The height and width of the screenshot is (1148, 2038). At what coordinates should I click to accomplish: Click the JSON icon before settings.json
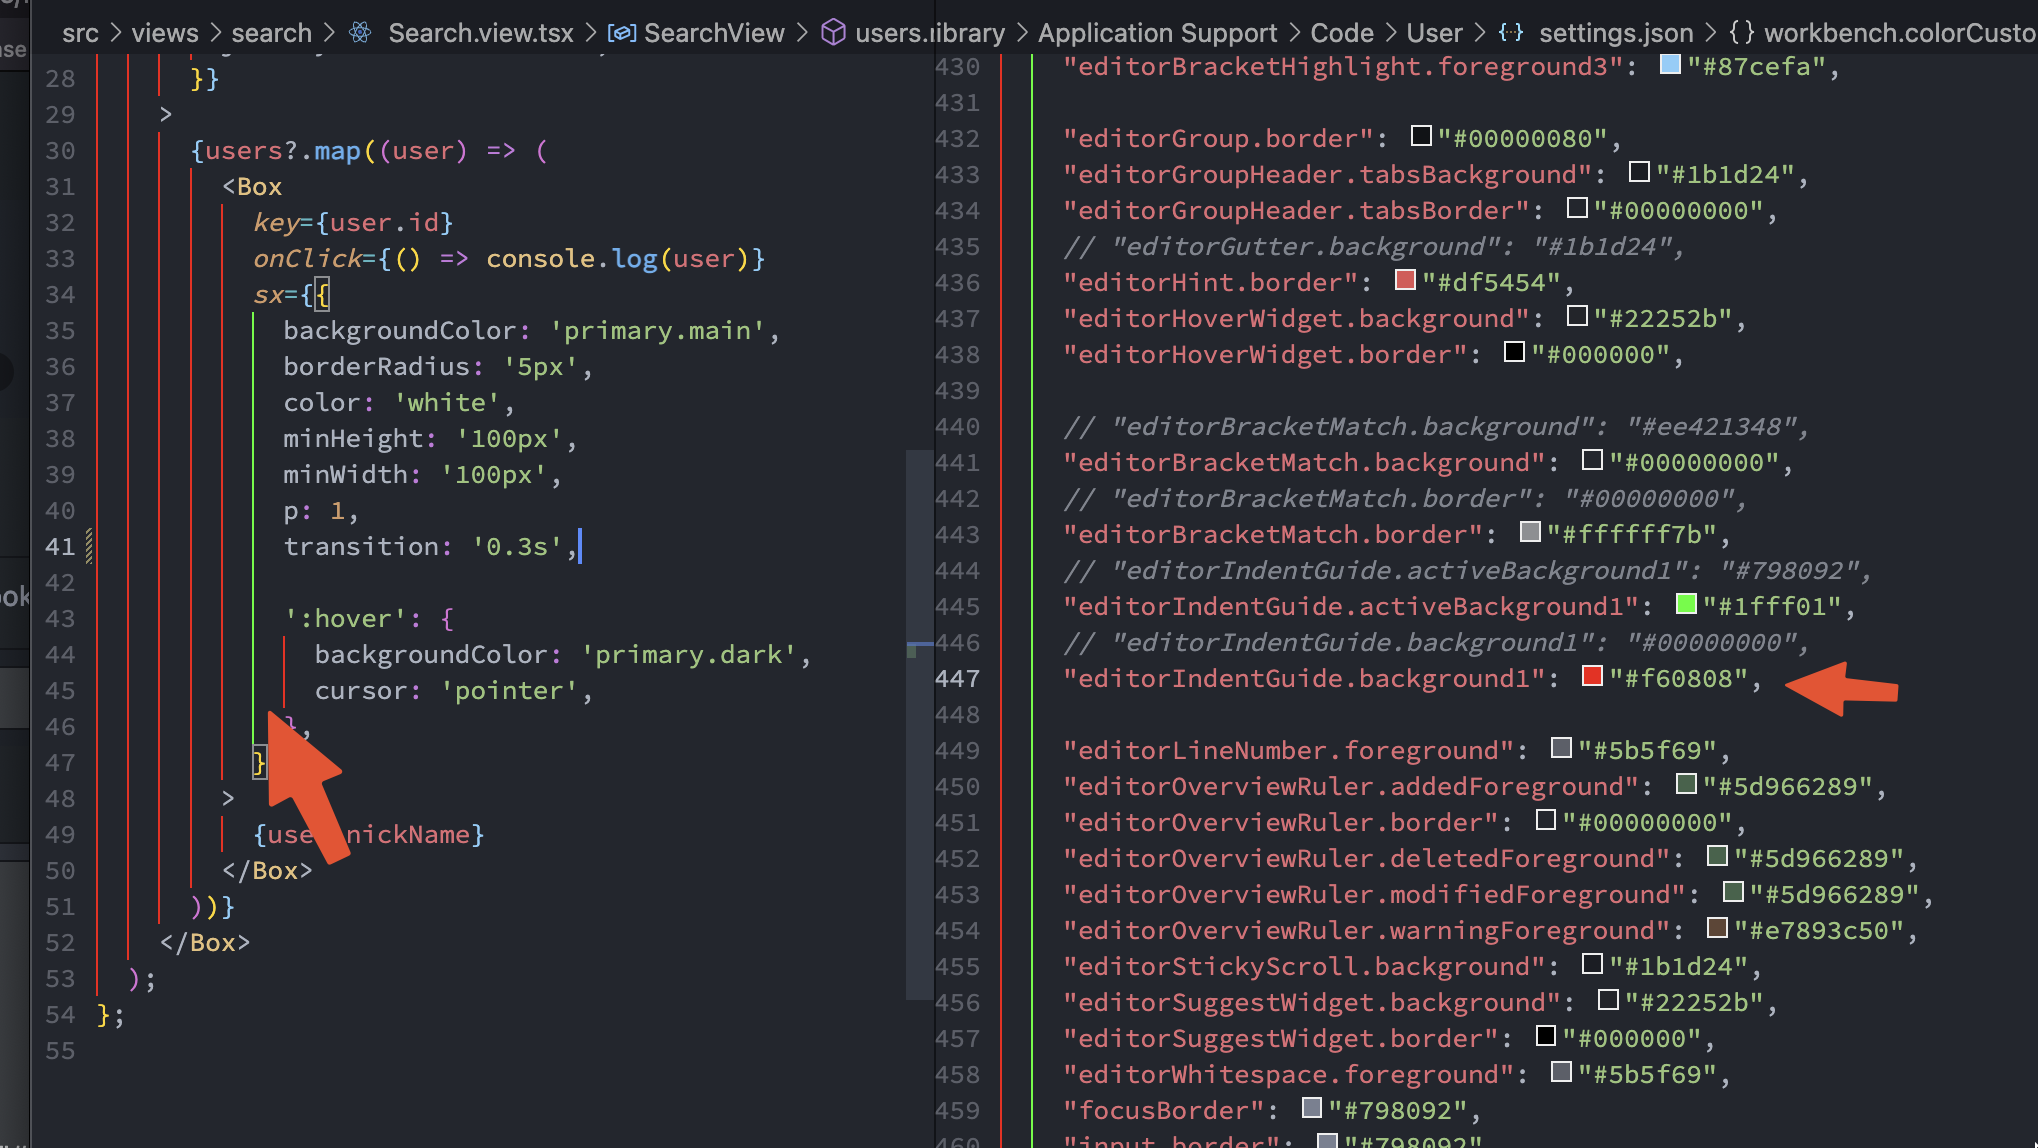pyautogui.click(x=1511, y=32)
